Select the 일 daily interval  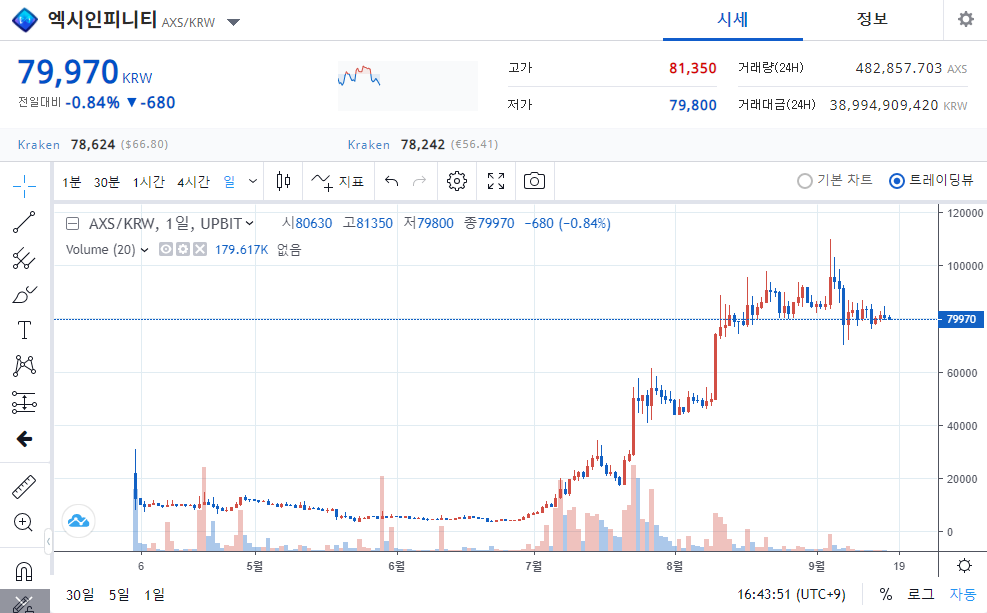229,182
